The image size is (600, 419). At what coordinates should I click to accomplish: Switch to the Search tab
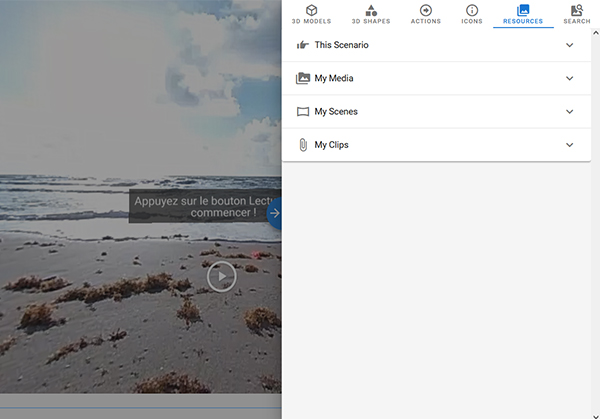(576, 14)
